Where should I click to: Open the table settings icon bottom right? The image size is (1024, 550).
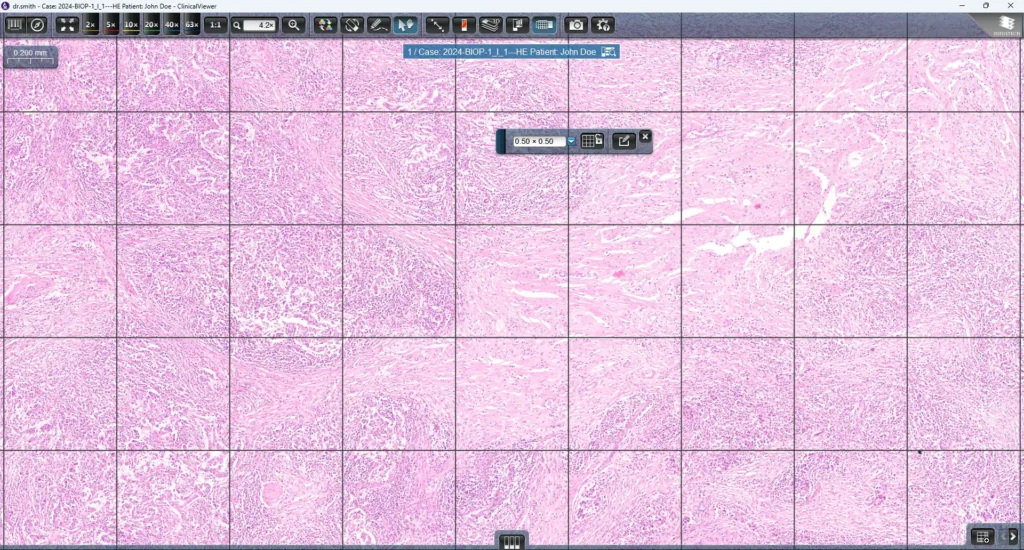pyautogui.click(x=983, y=537)
